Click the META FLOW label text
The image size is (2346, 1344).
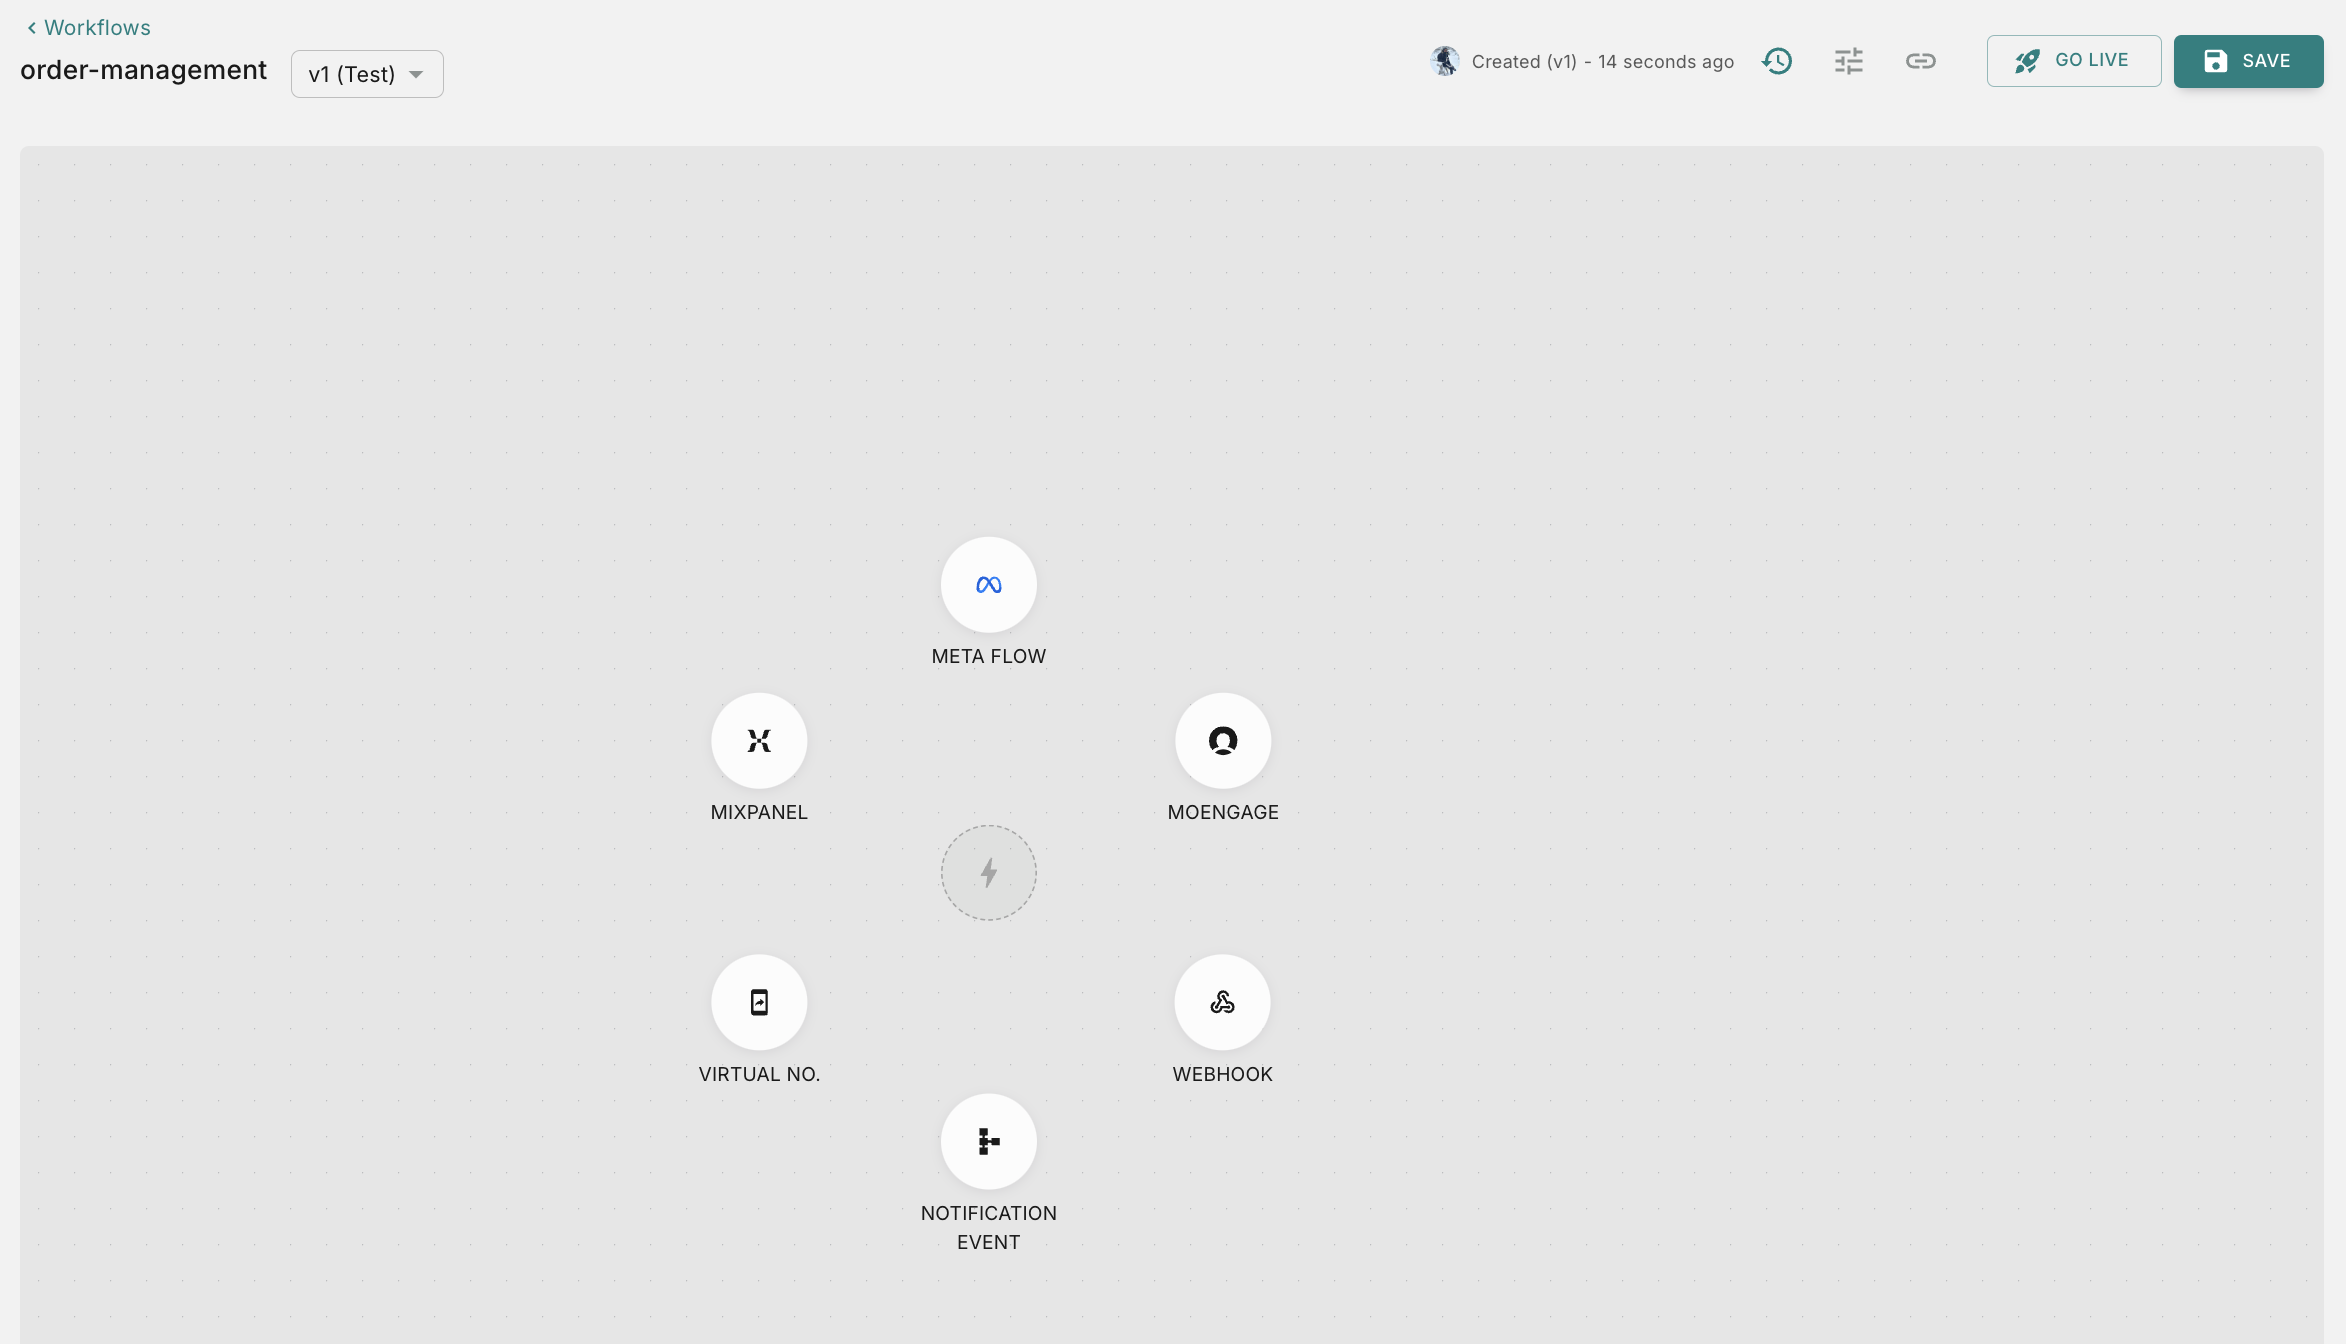[988, 656]
